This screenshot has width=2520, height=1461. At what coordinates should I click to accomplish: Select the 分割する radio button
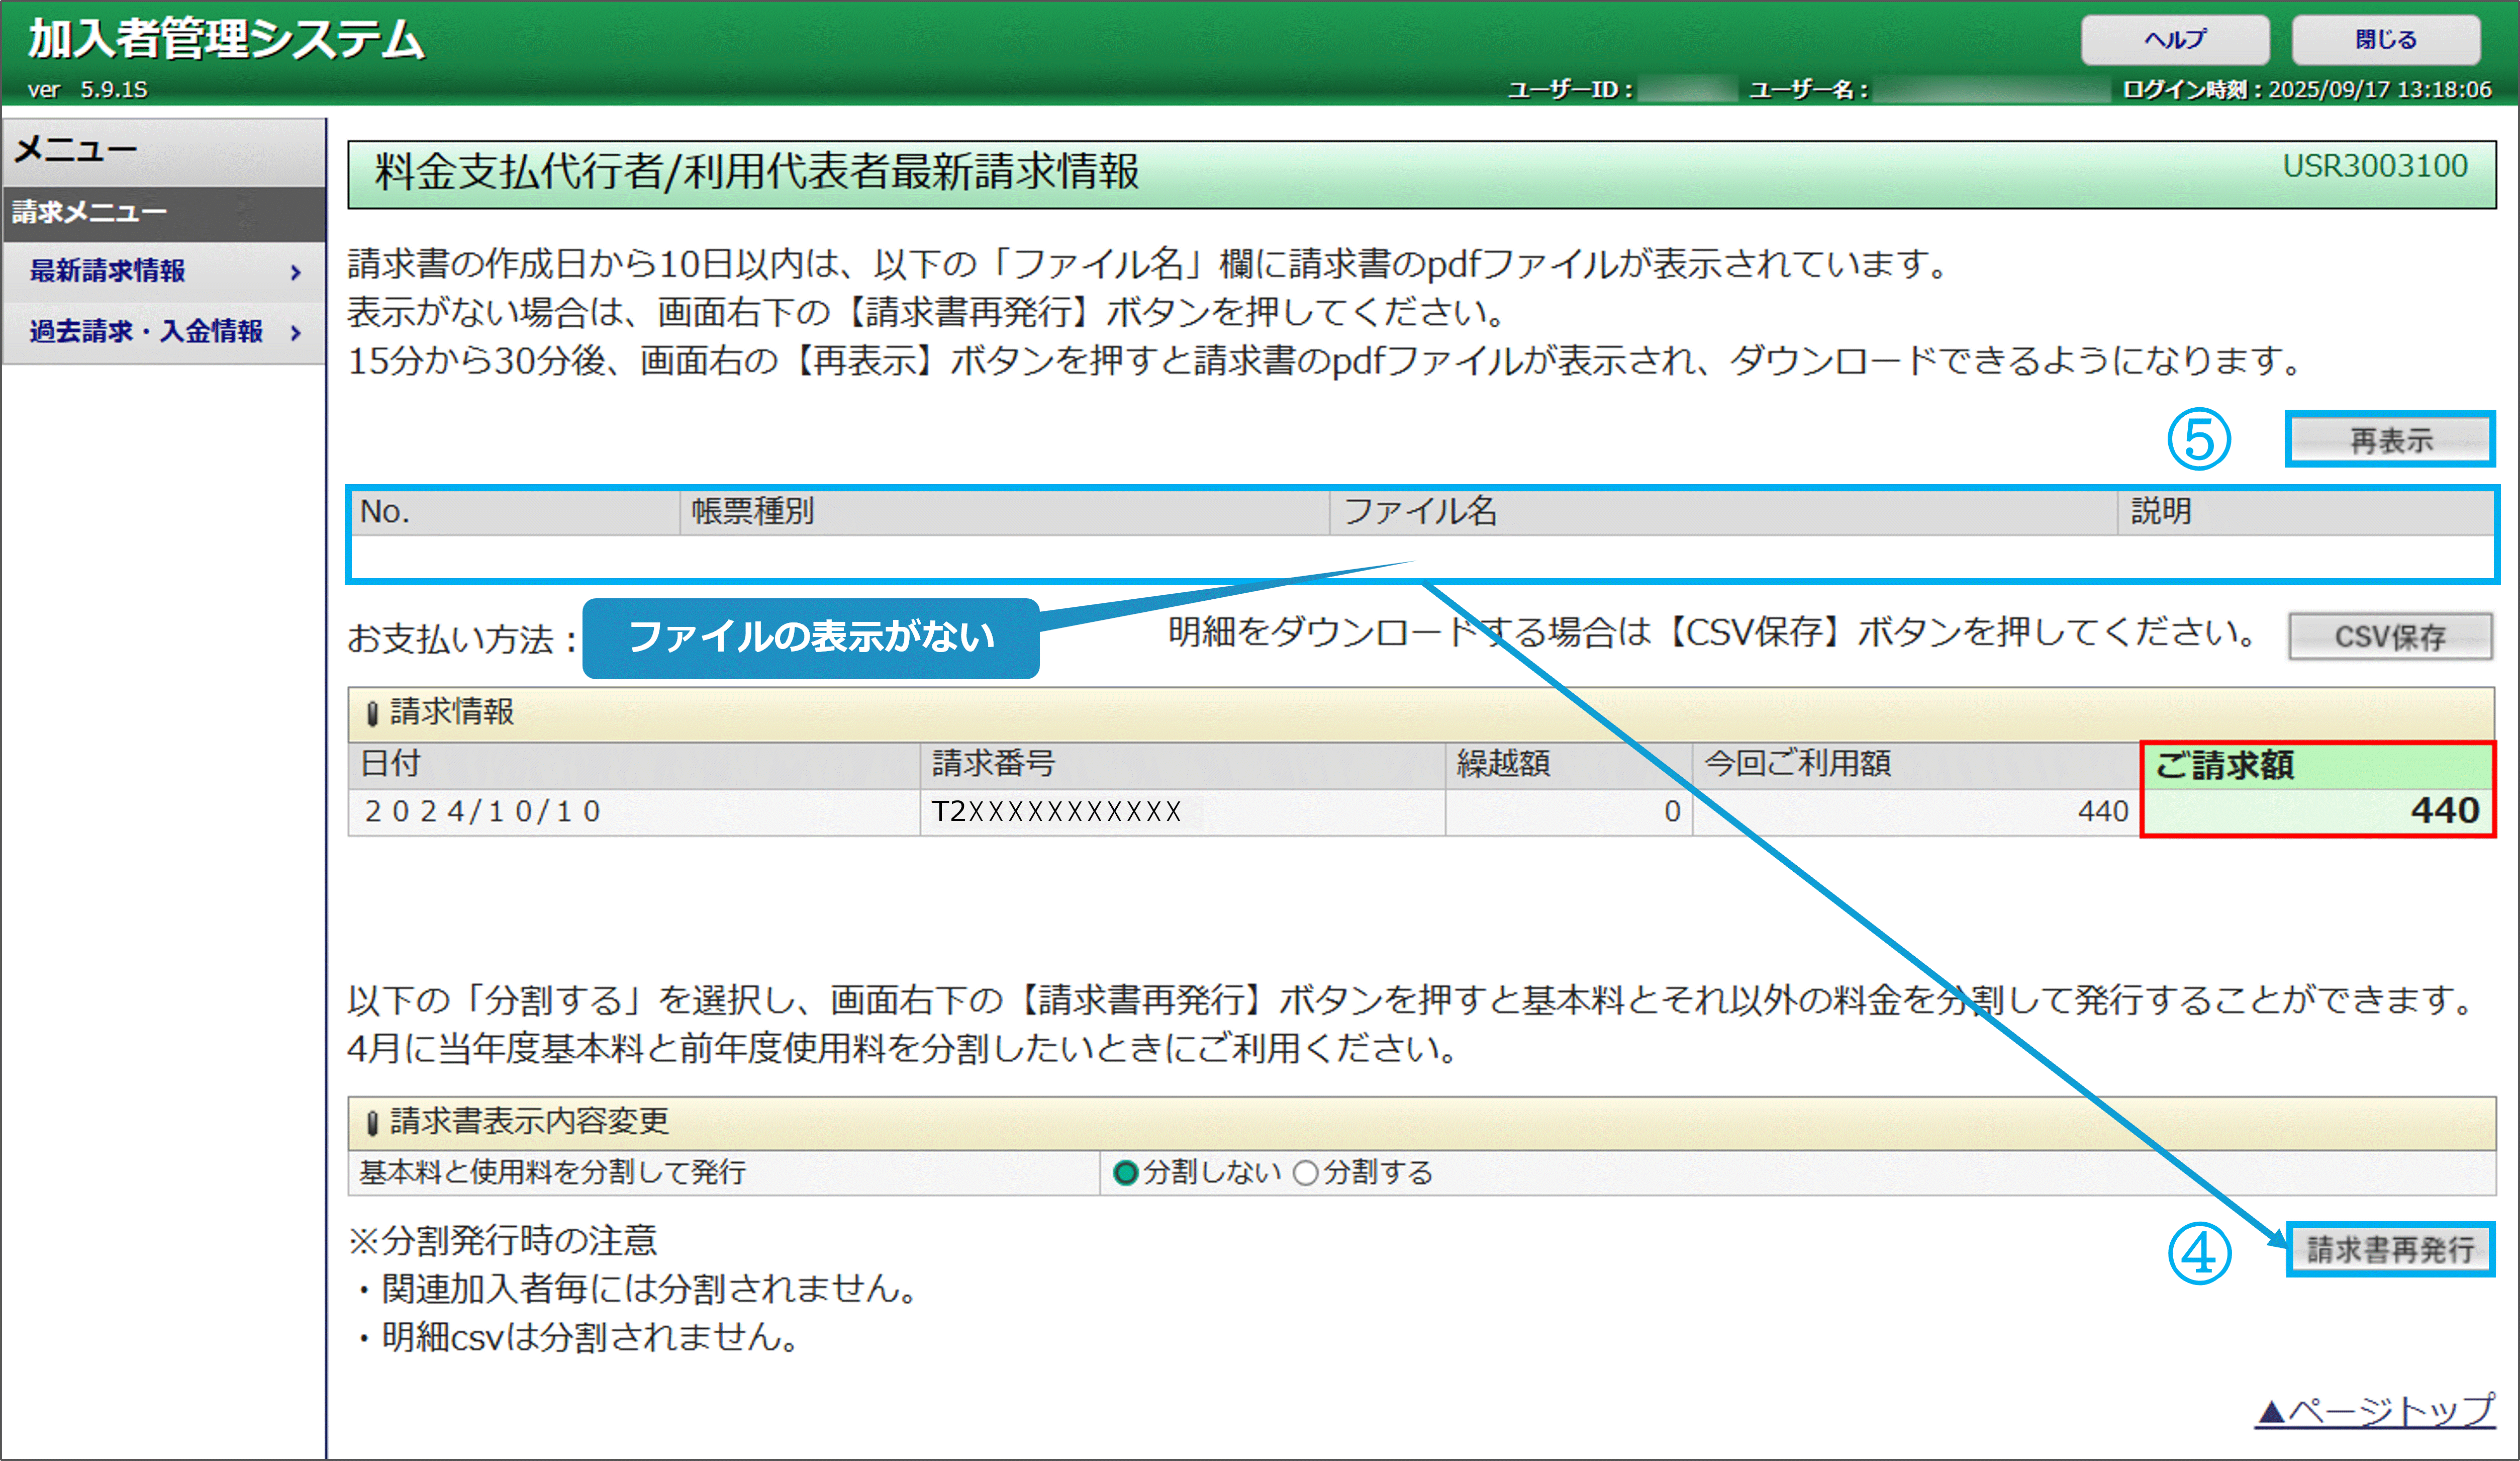[1305, 1173]
